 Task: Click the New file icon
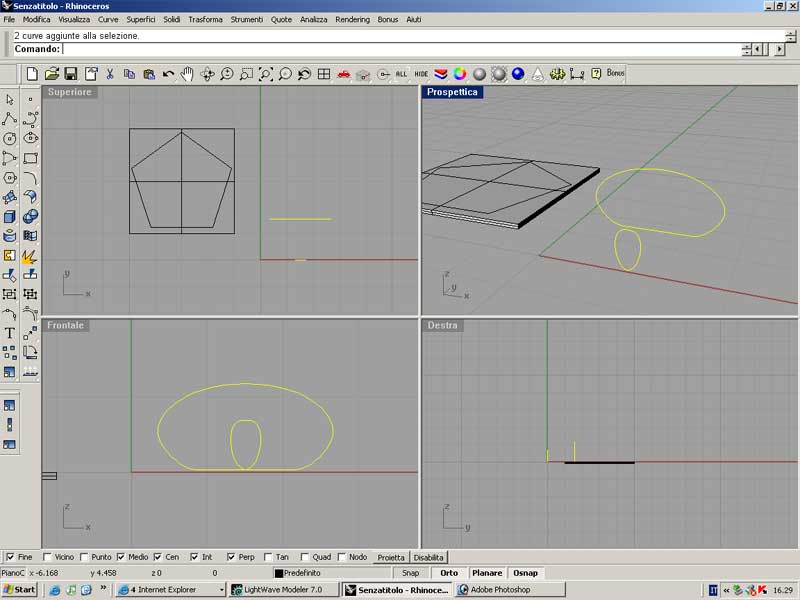click(x=32, y=74)
